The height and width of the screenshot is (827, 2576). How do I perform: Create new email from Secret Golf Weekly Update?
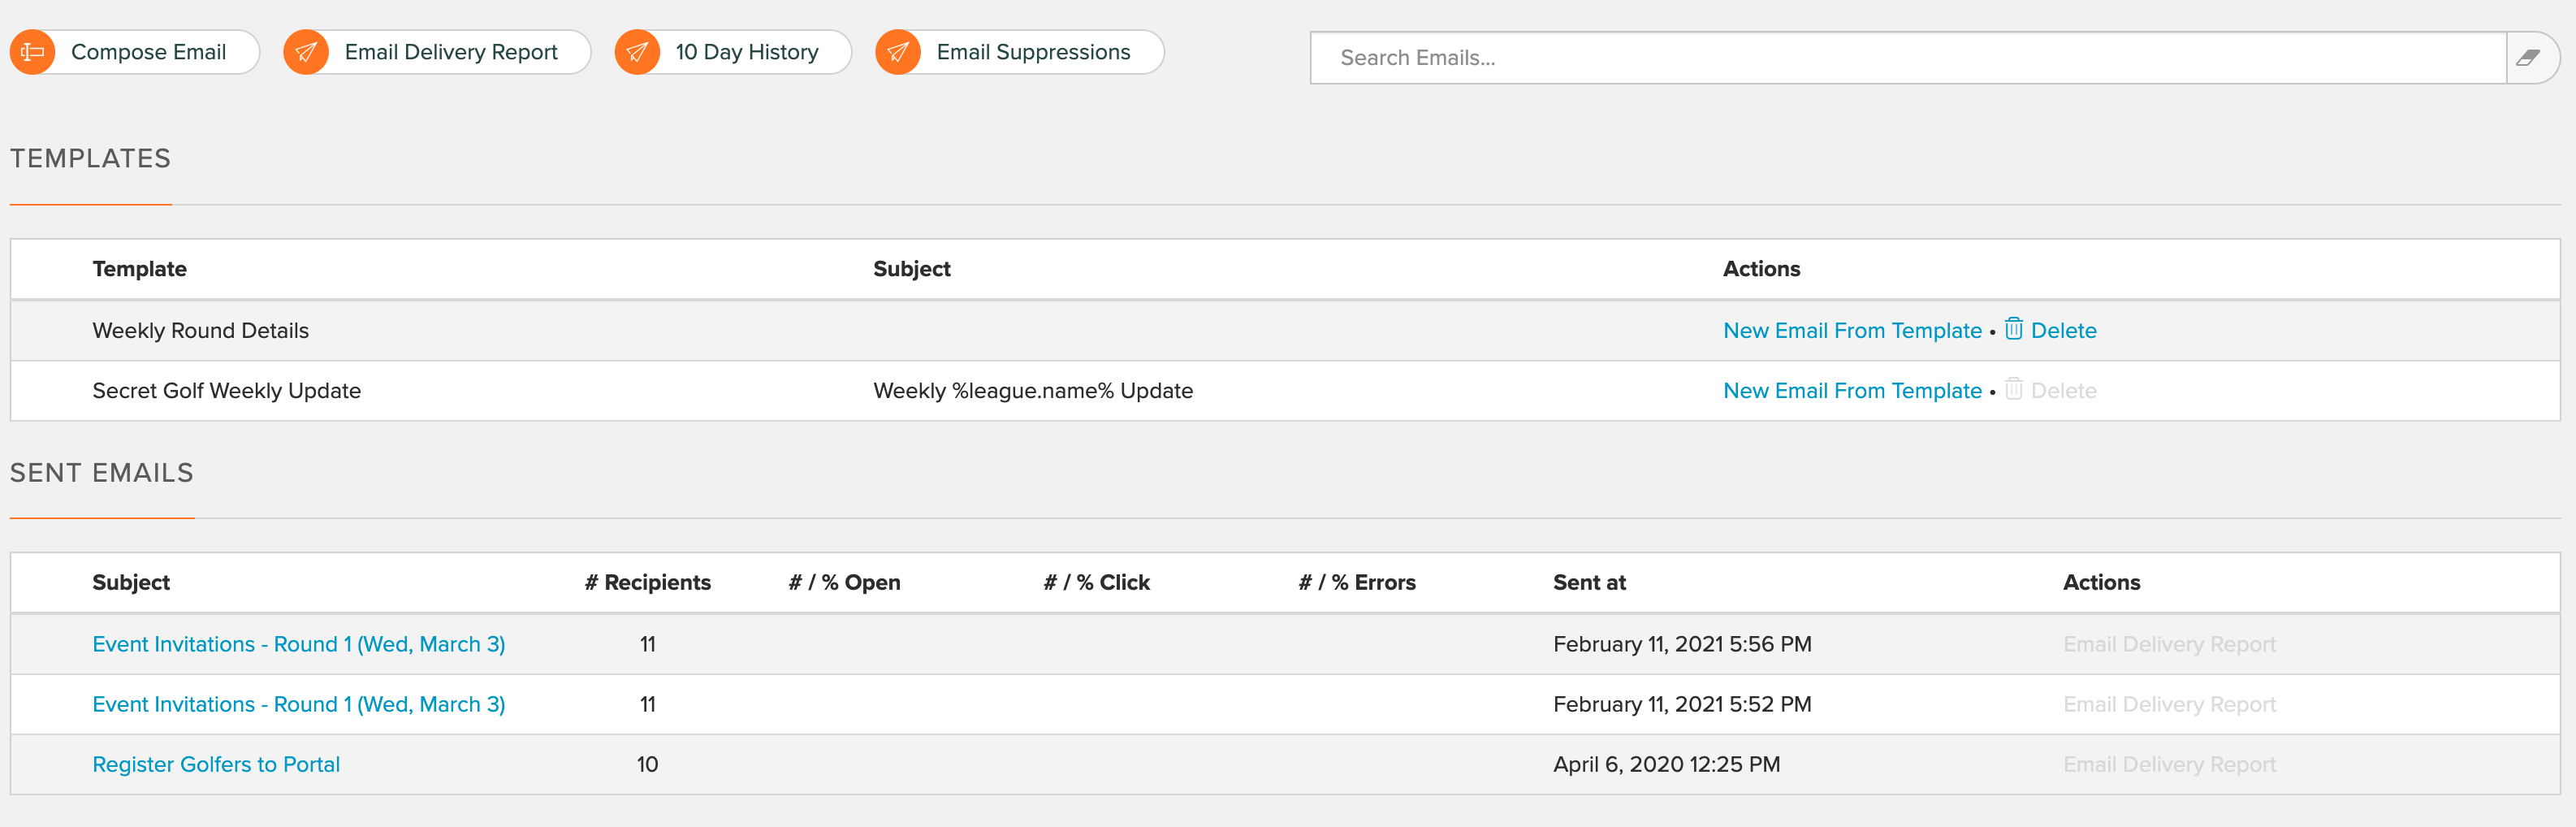coord(1852,391)
